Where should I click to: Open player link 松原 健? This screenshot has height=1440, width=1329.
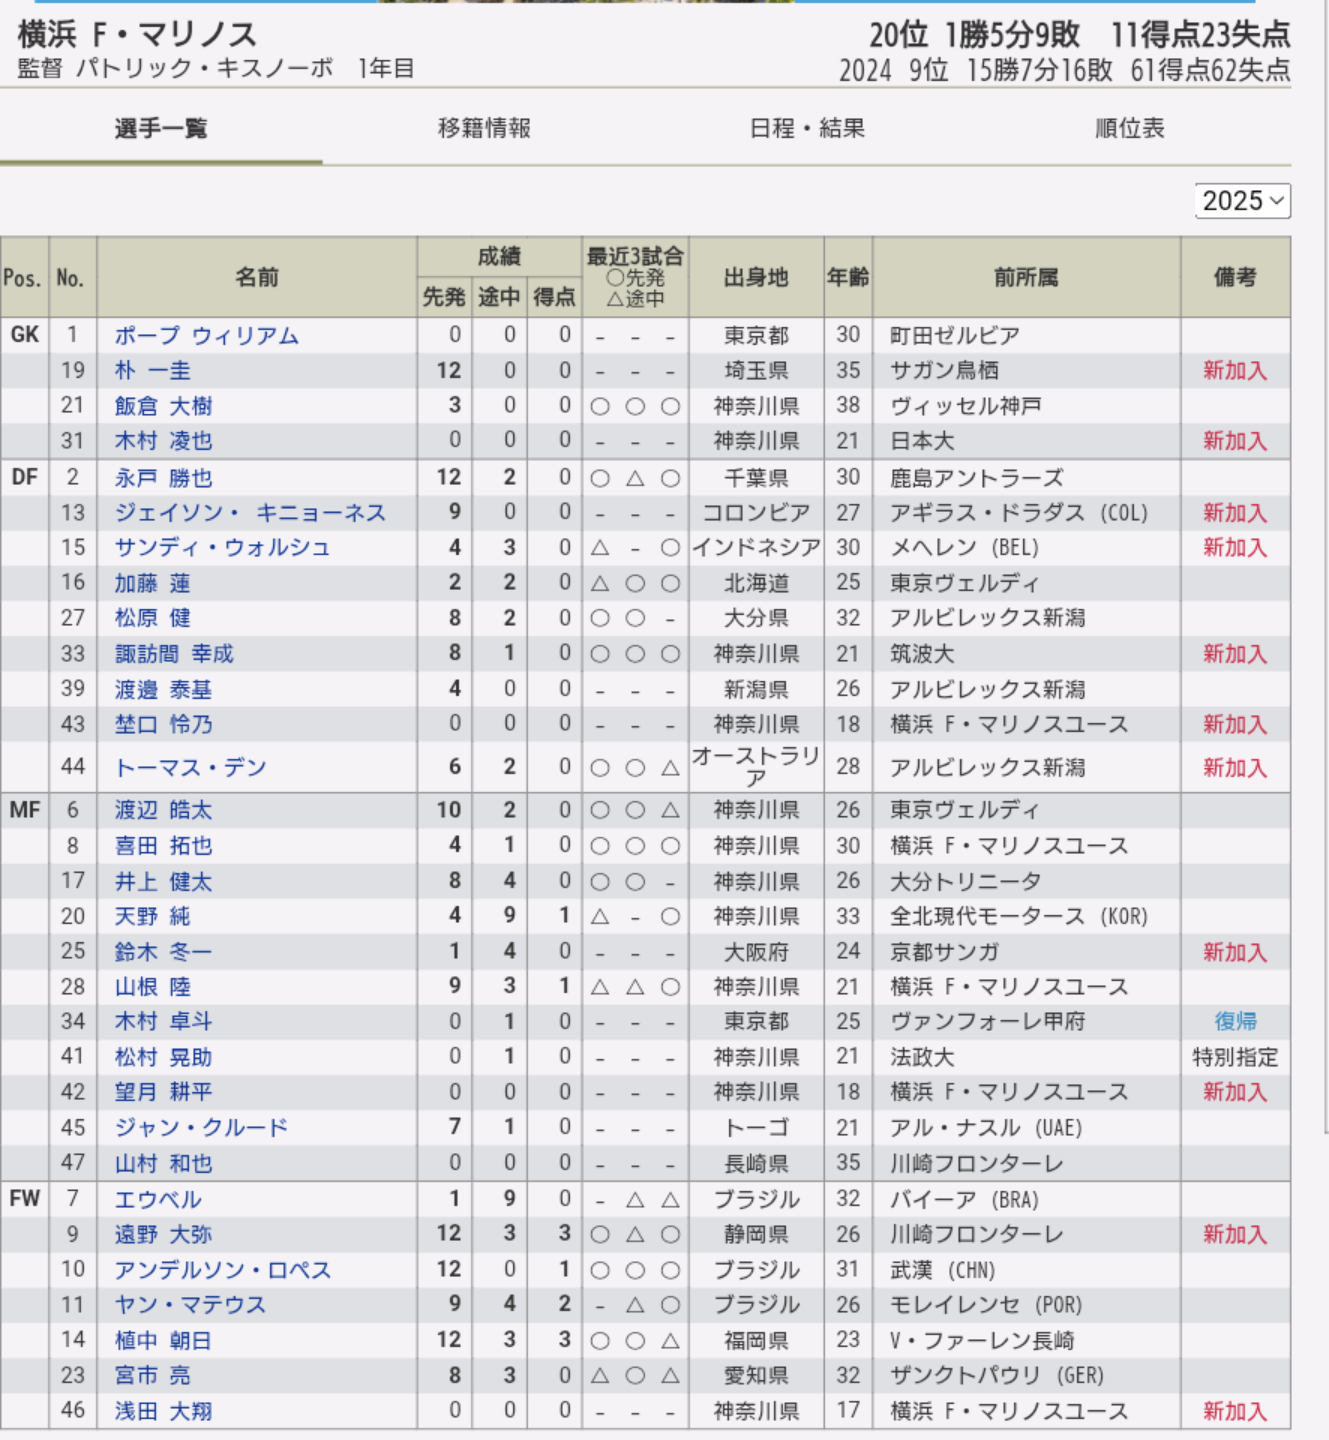point(152,618)
